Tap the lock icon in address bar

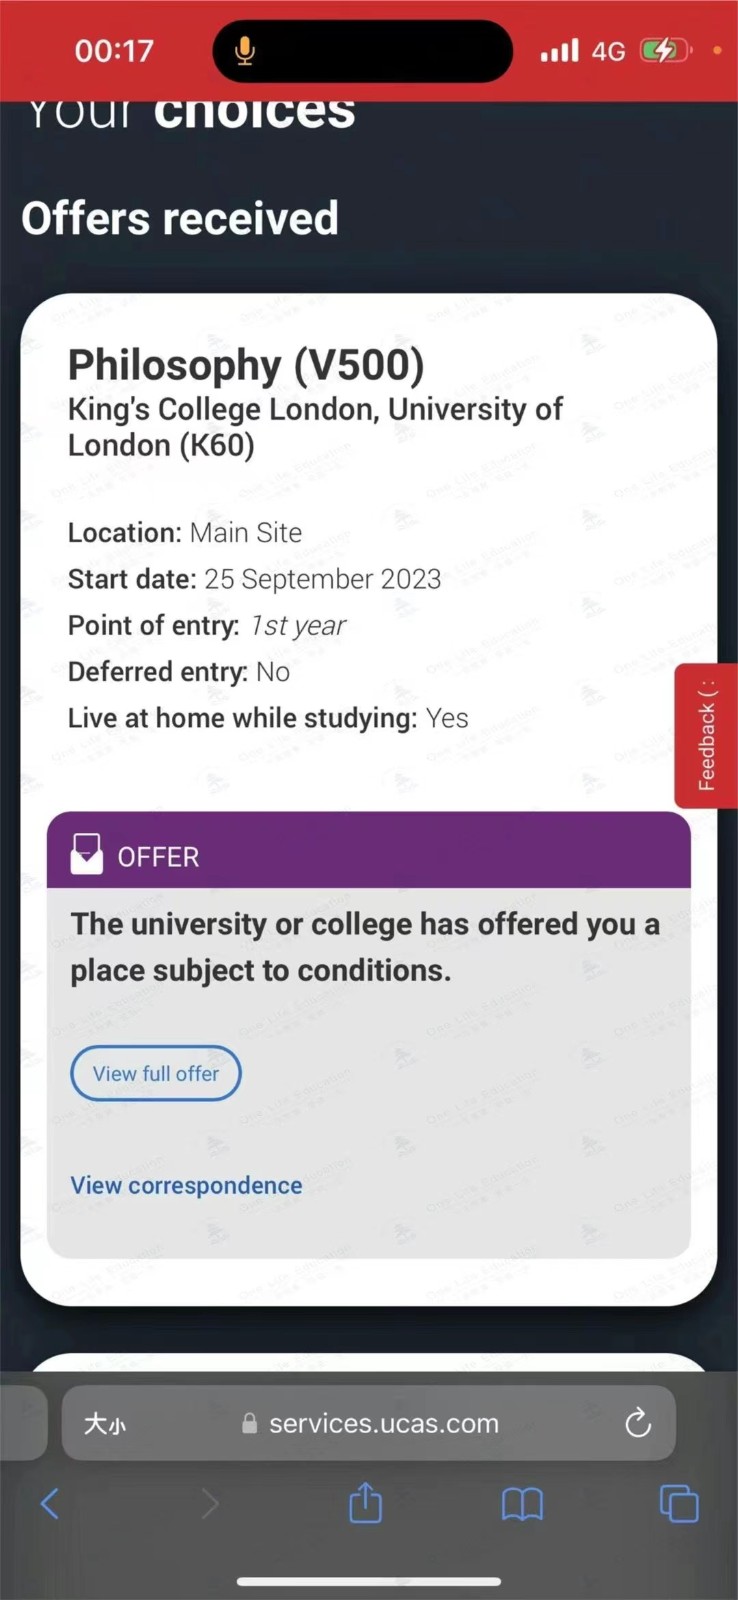click(x=250, y=1424)
